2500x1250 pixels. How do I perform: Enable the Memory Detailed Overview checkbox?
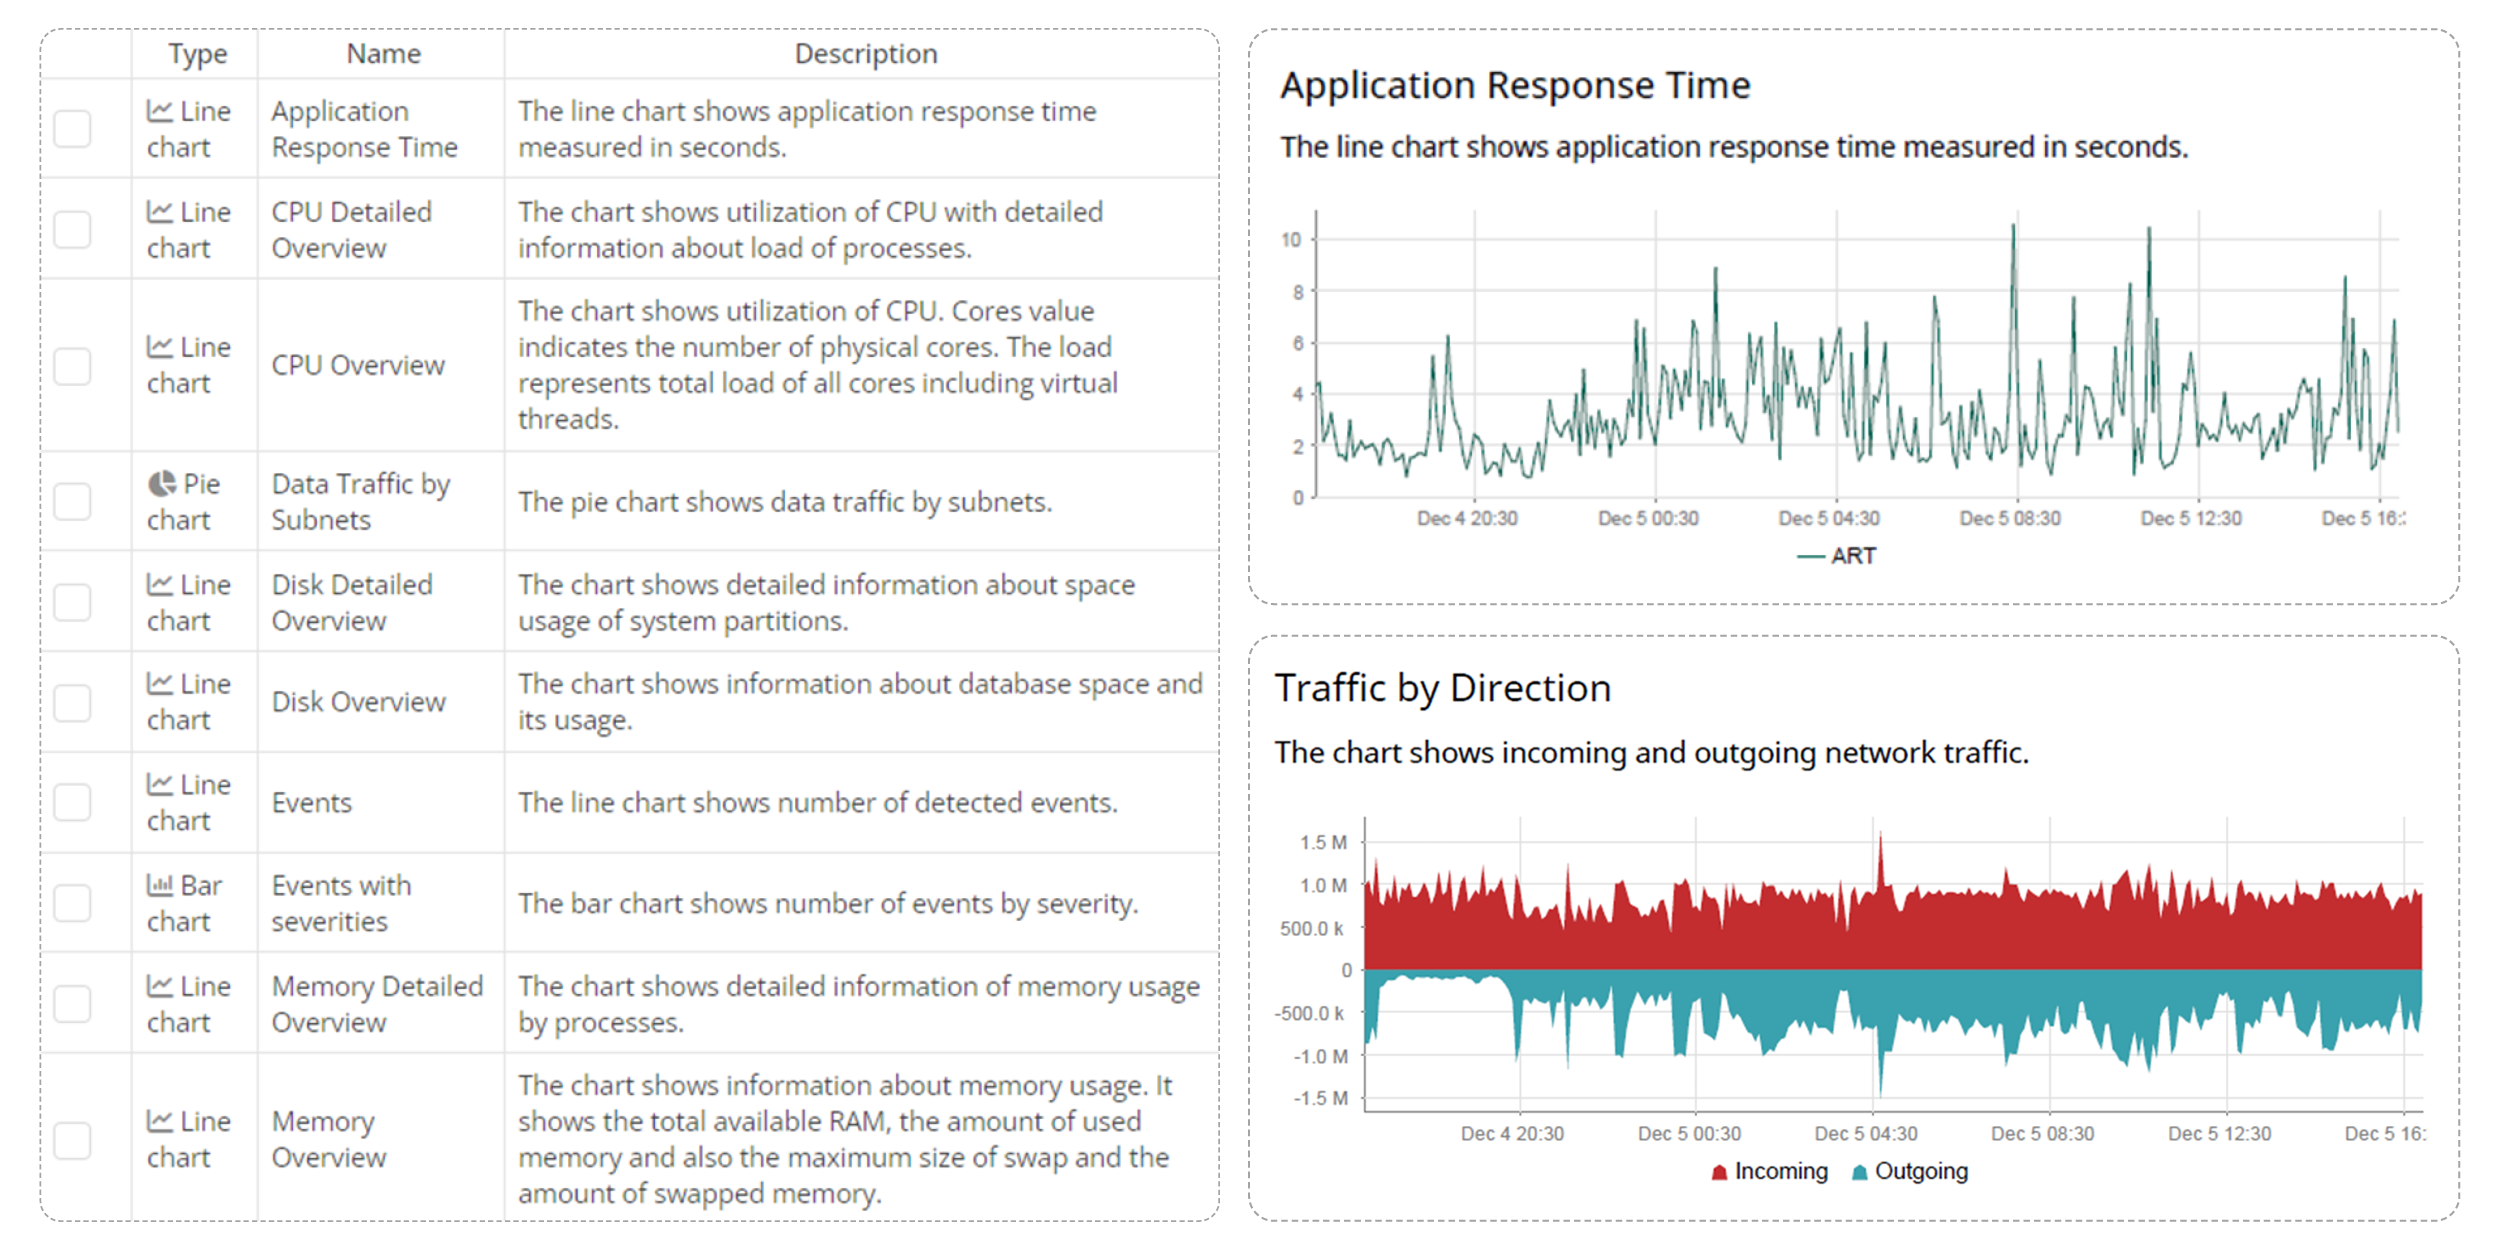(x=73, y=1004)
